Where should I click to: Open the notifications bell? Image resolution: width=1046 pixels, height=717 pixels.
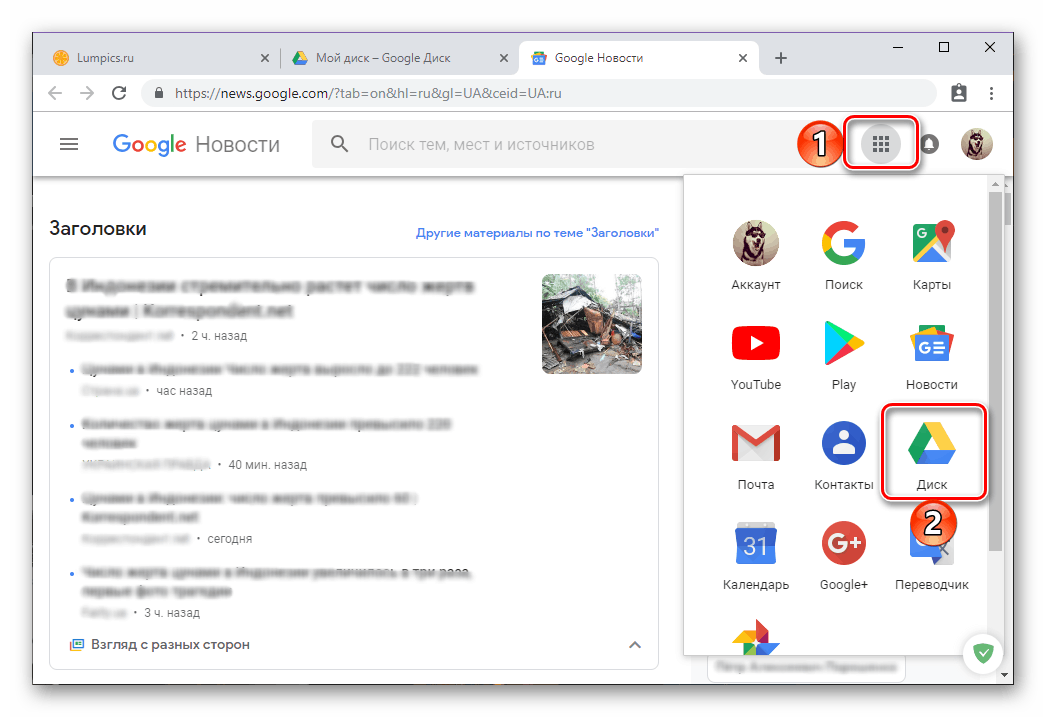929,144
